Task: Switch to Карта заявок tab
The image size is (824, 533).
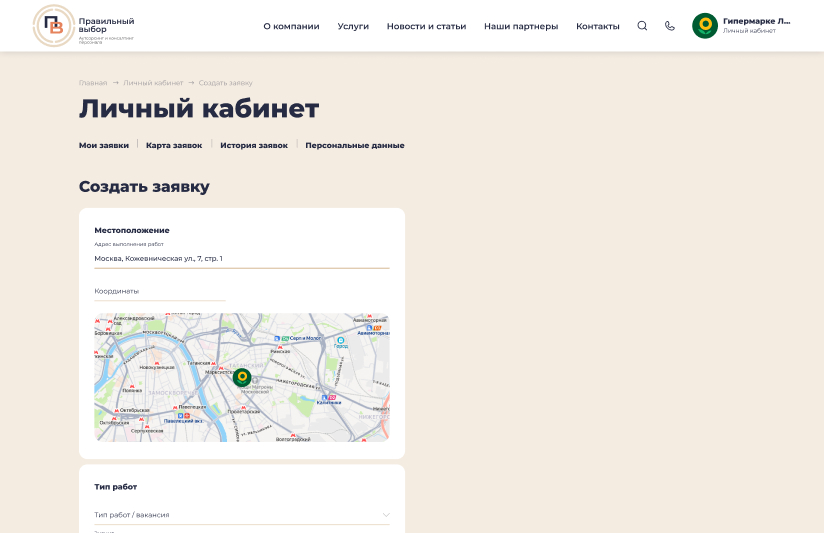Action: coord(174,145)
